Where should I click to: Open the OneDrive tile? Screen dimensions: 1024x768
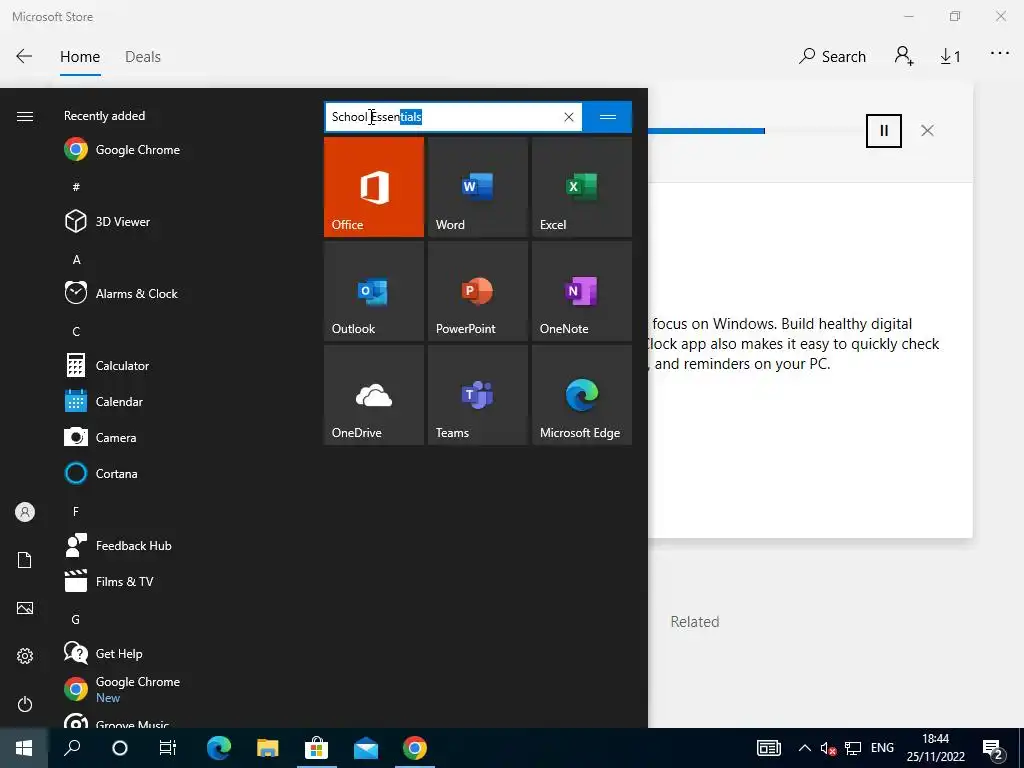click(374, 395)
